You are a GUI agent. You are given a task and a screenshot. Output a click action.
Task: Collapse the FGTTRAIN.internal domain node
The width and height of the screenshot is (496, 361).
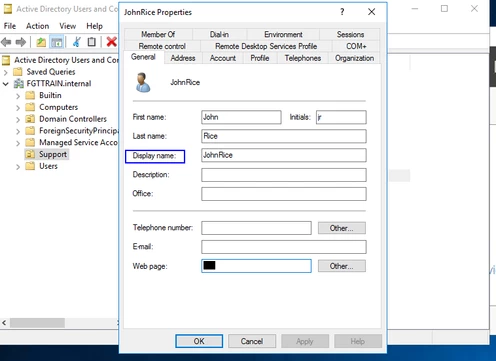(x=5, y=84)
